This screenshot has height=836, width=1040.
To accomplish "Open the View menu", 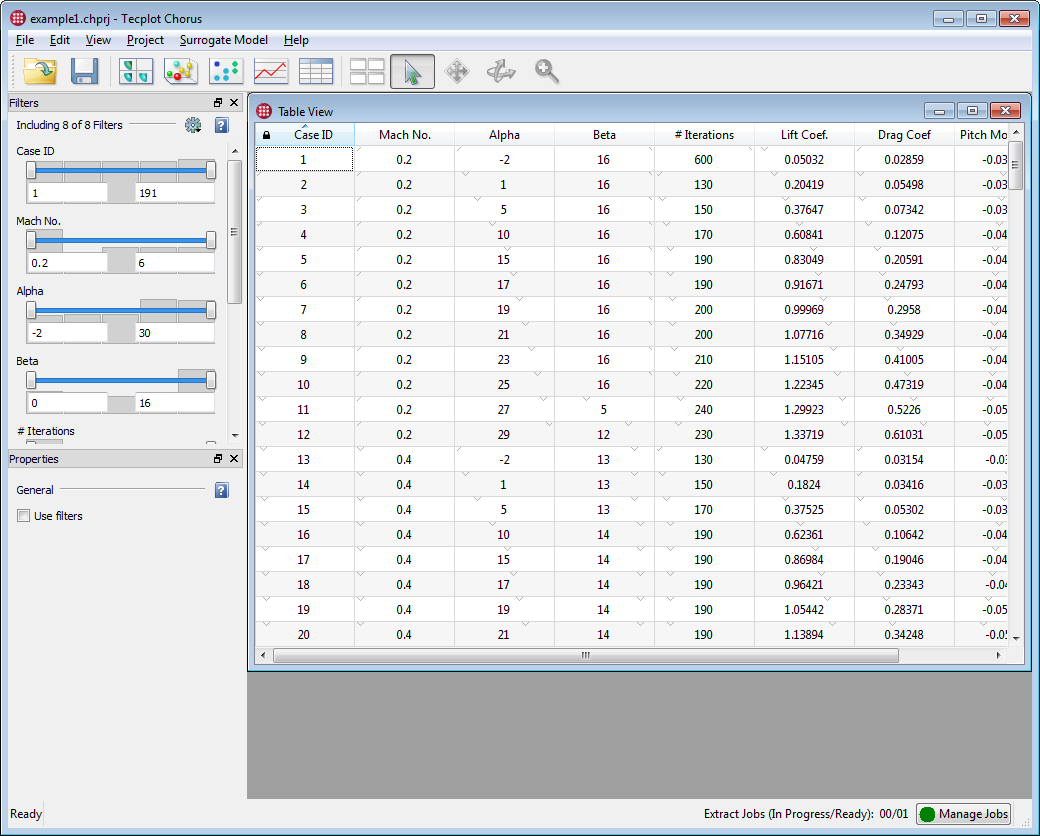I will click(98, 40).
